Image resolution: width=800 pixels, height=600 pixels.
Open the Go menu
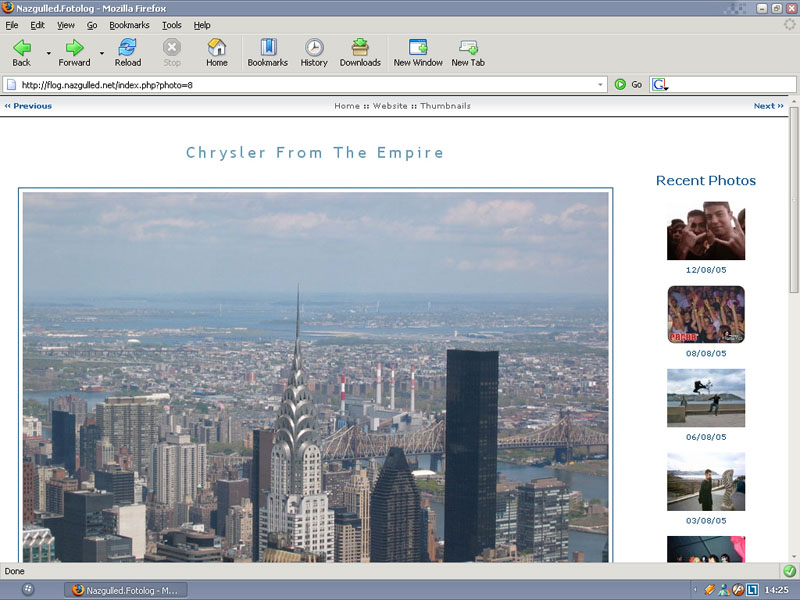[x=92, y=25]
